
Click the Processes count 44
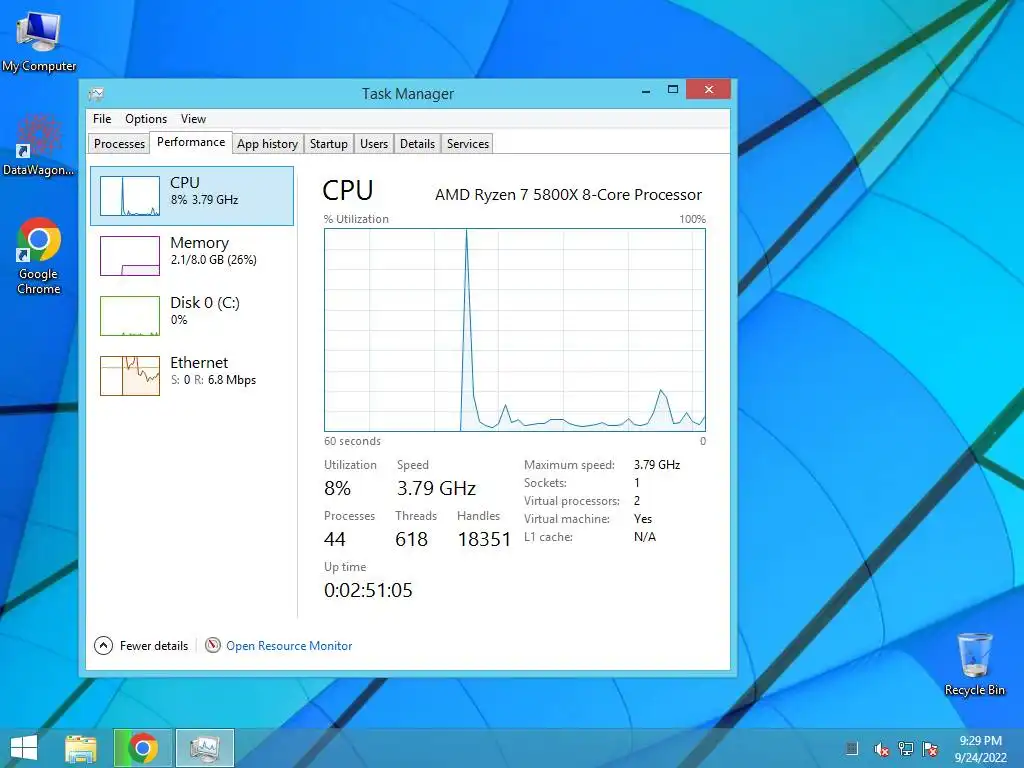click(334, 539)
